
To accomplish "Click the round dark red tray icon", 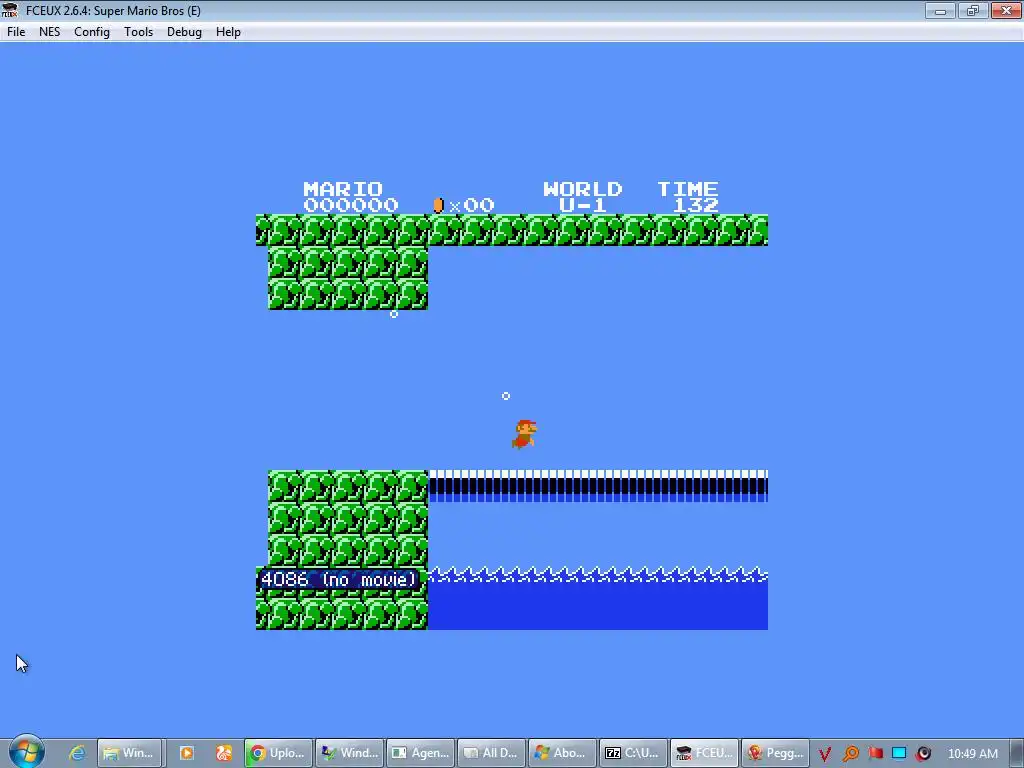I will pos(923,754).
